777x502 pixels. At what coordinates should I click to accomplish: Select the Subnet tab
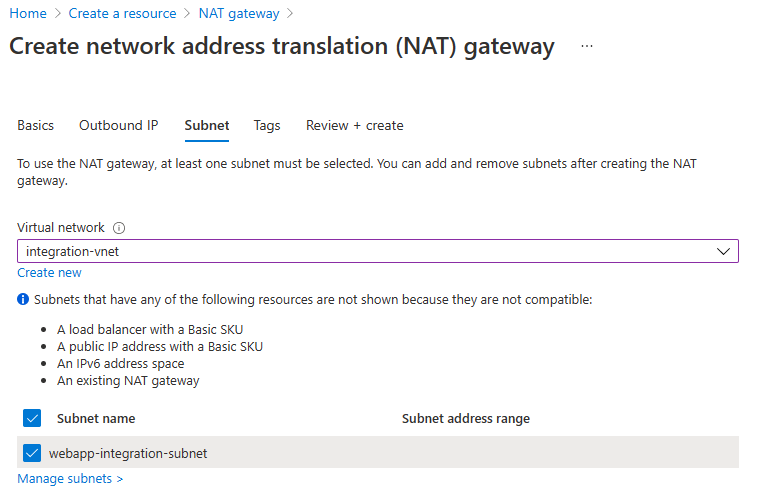click(x=207, y=125)
